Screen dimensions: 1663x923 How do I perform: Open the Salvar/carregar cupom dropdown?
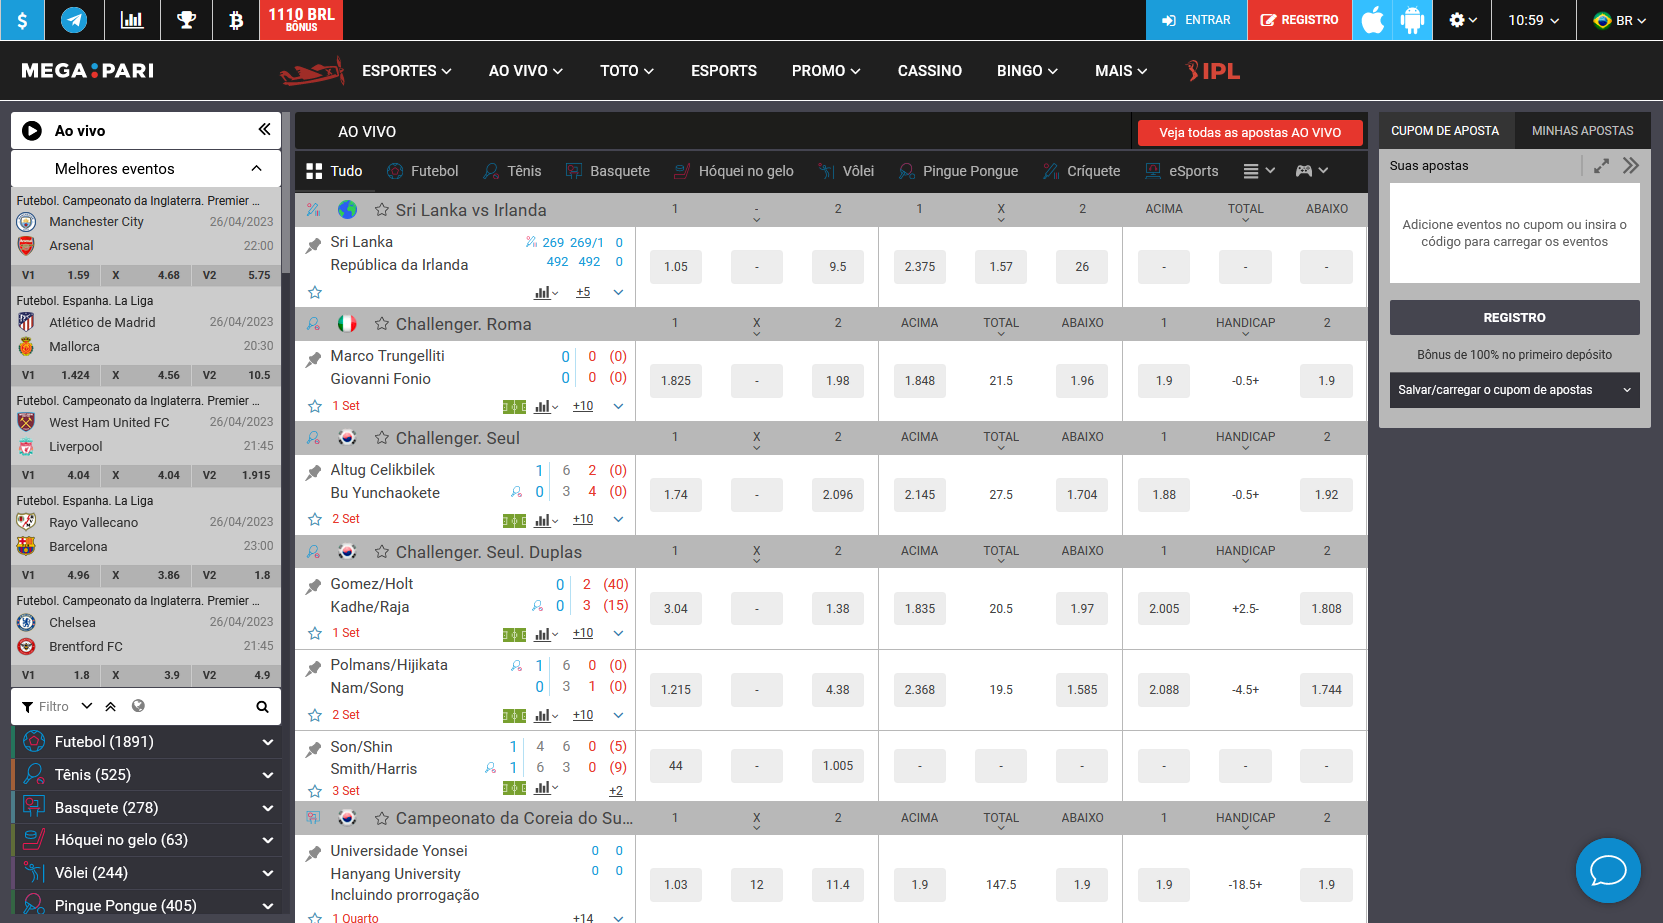[1514, 390]
